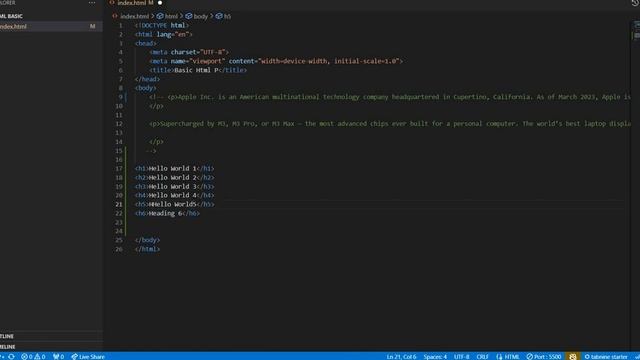Click h5 element in breadcrumb
This screenshot has width=640, height=360.
click(227, 16)
